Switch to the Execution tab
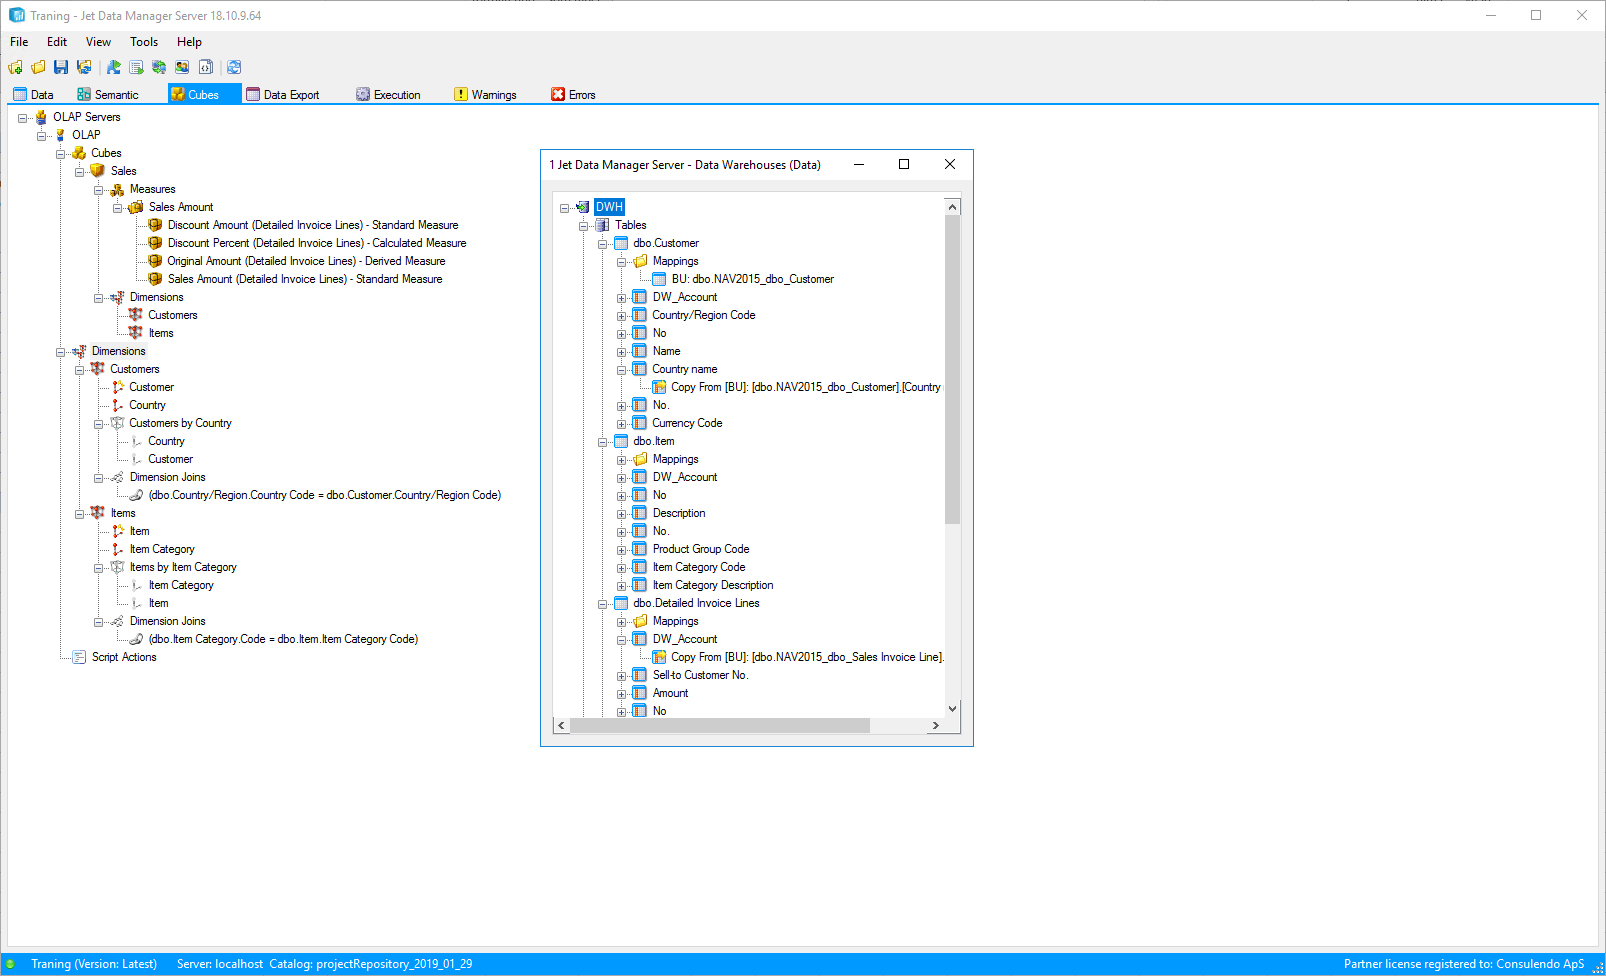The width and height of the screenshot is (1606, 976). pyautogui.click(x=388, y=94)
